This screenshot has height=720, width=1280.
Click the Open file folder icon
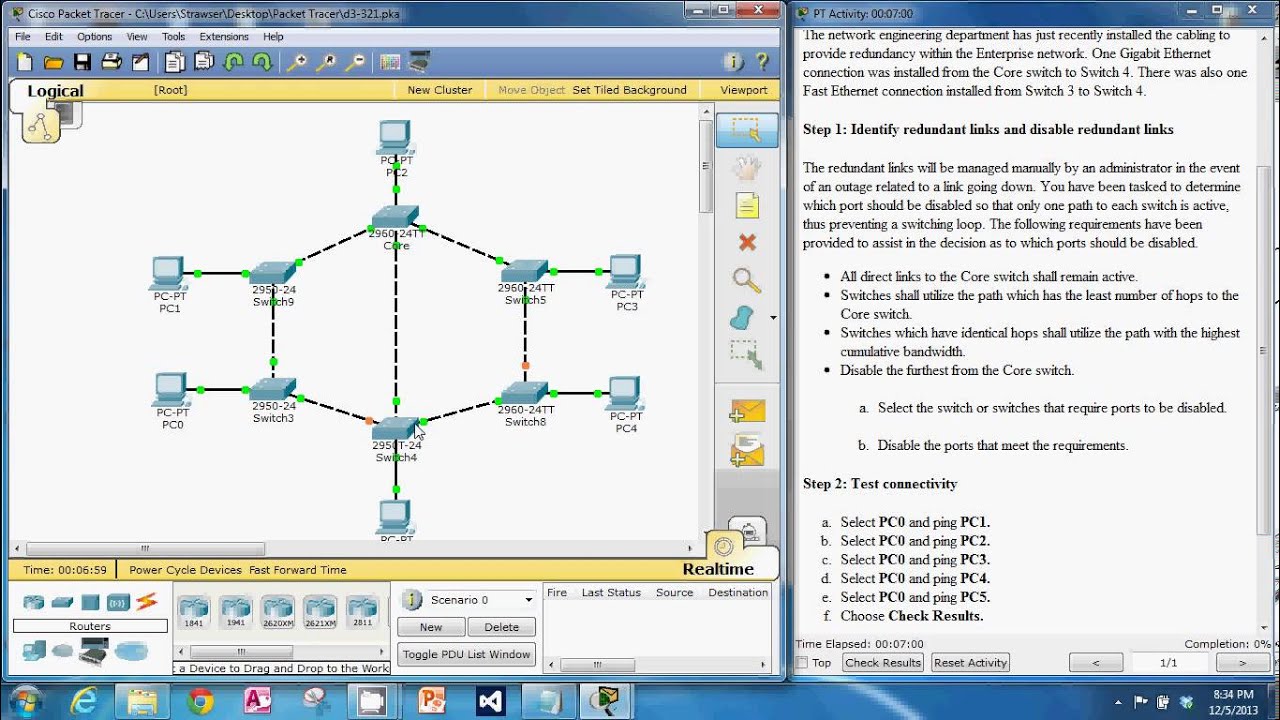click(x=53, y=62)
